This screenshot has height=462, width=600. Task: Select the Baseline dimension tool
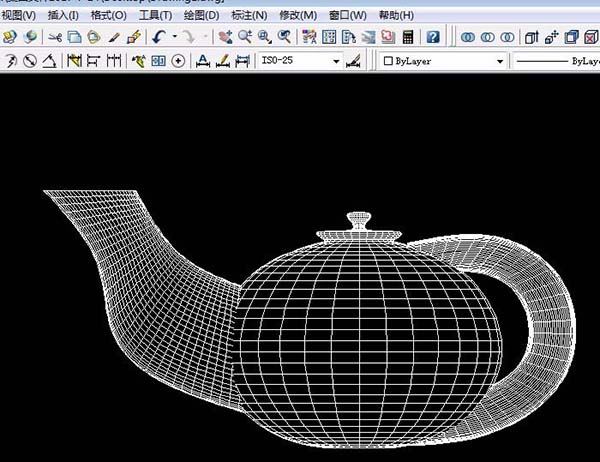point(94,60)
